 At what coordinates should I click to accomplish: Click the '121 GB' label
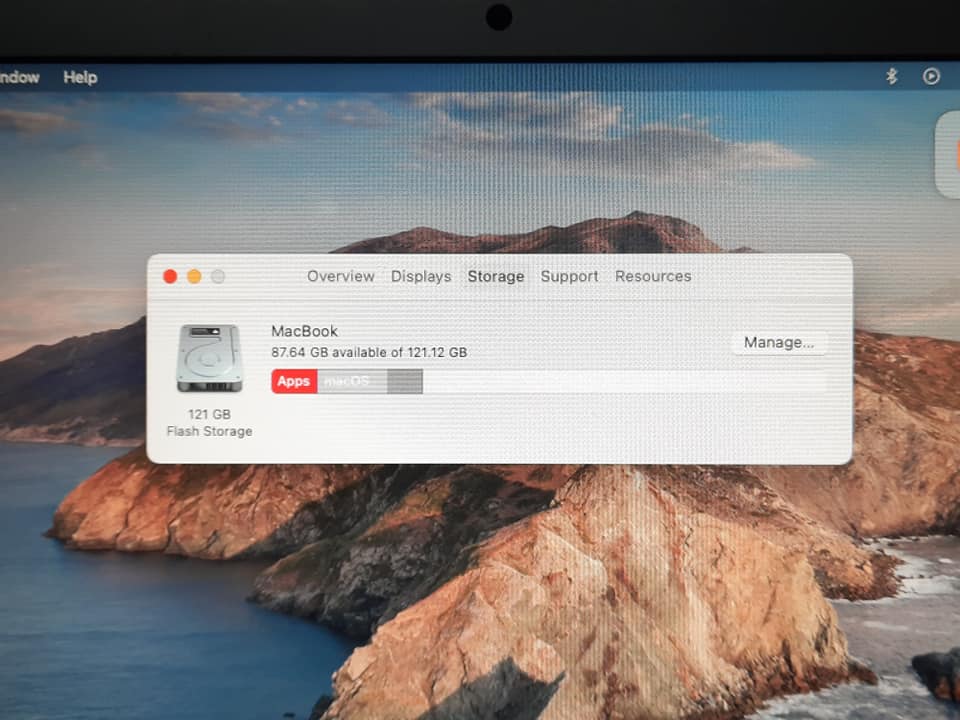coord(209,414)
